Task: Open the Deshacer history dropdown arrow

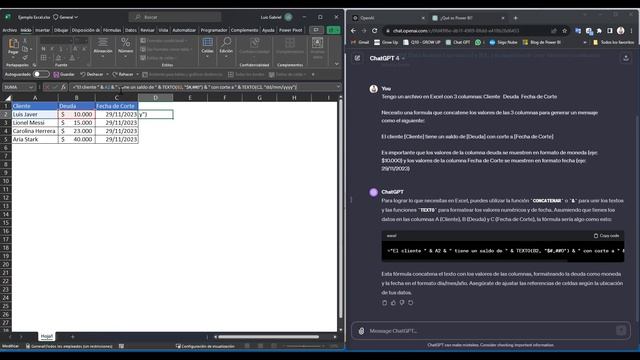Action: (107, 75)
